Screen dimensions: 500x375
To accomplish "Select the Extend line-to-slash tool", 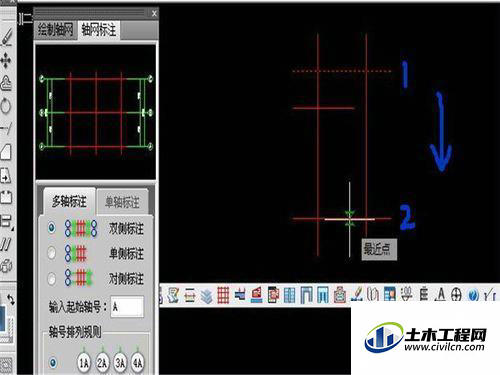I will [6, 129].
